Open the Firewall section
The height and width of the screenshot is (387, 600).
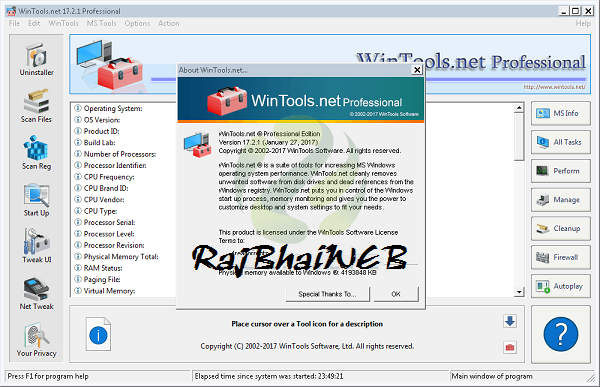[561, 257]
